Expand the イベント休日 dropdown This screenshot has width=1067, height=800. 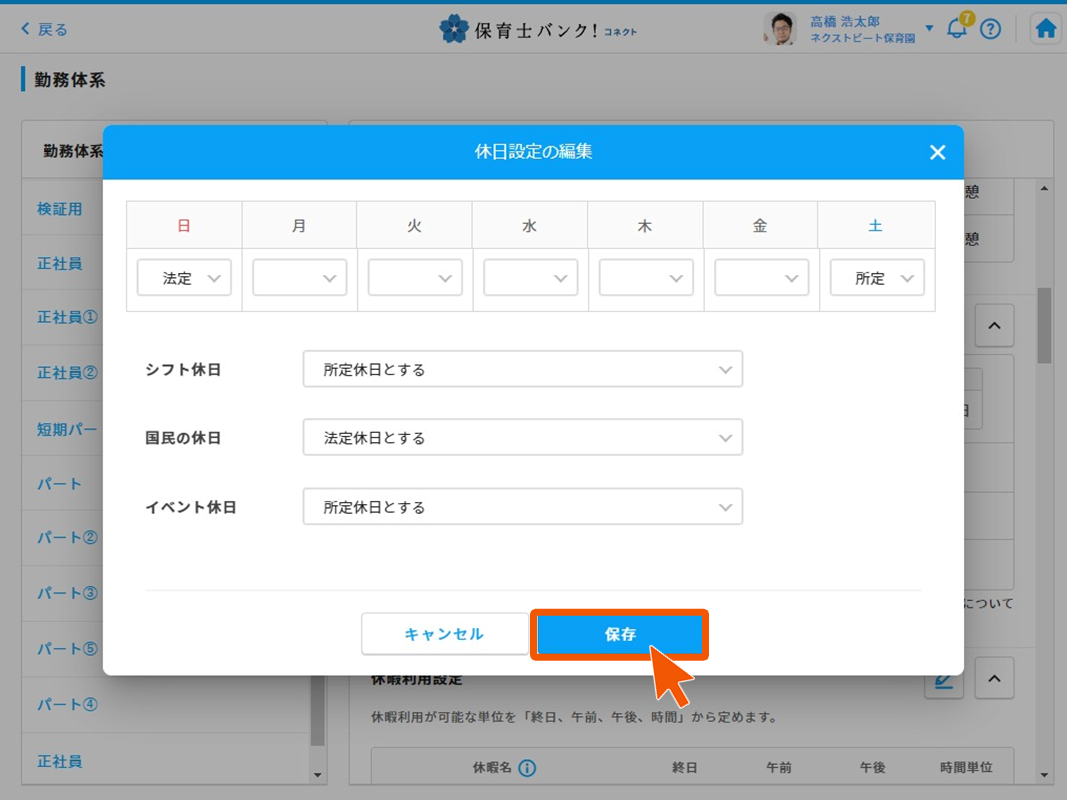pyautogui.click(x=522, y=507)
